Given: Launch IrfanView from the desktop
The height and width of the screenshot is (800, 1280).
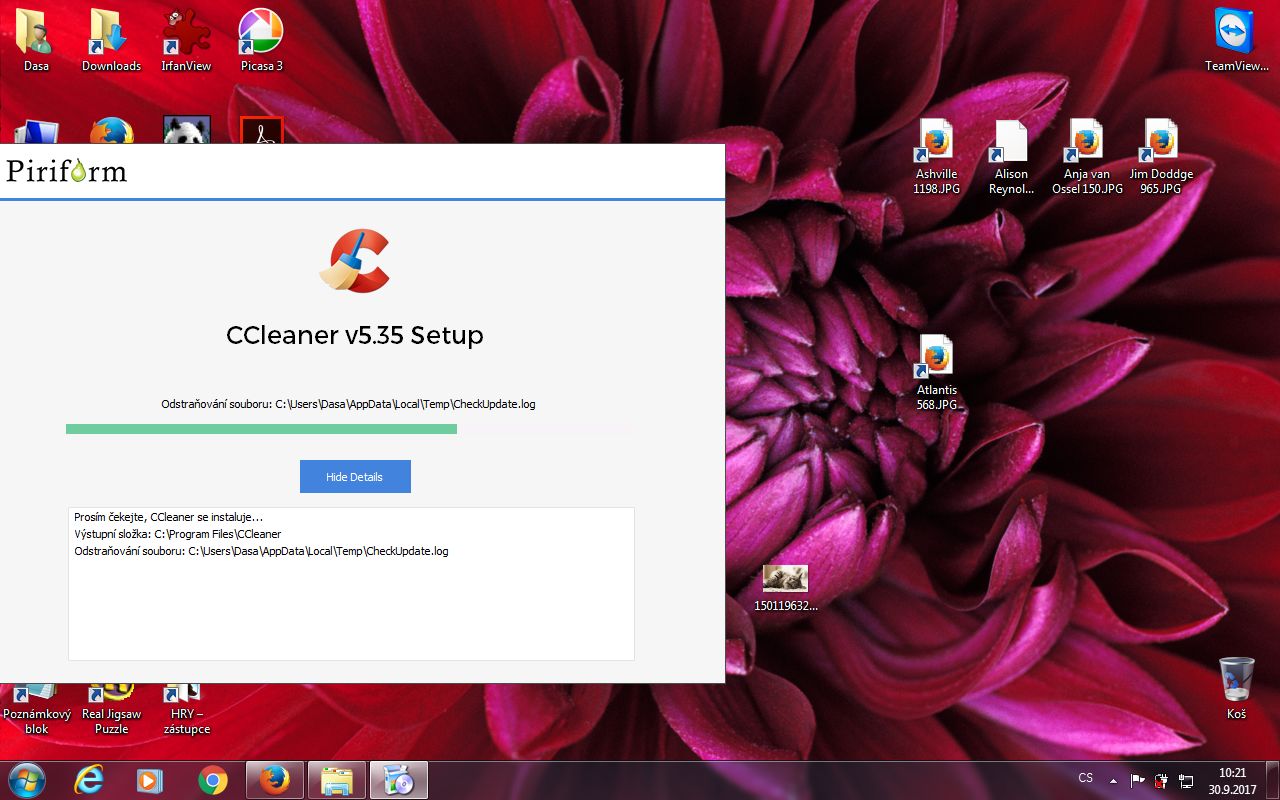Looking at the screenshot, I should point(186,40).
